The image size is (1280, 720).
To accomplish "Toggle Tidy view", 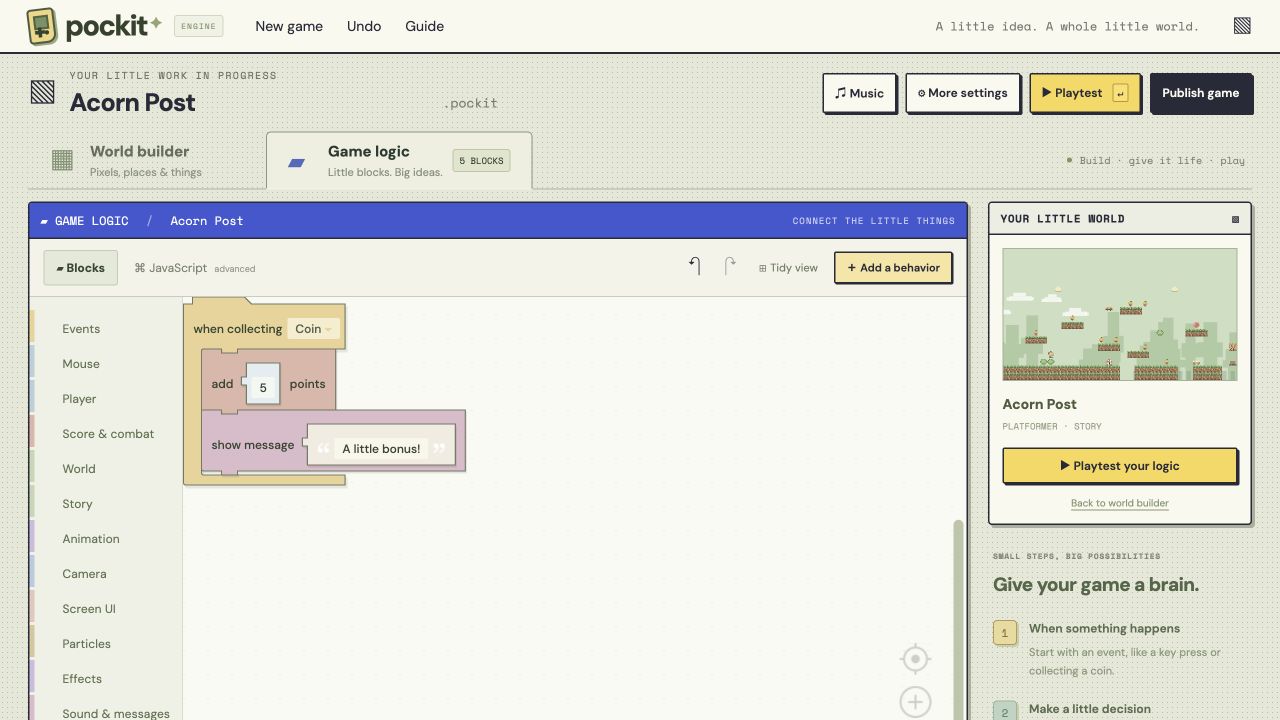I will [788, 268].
